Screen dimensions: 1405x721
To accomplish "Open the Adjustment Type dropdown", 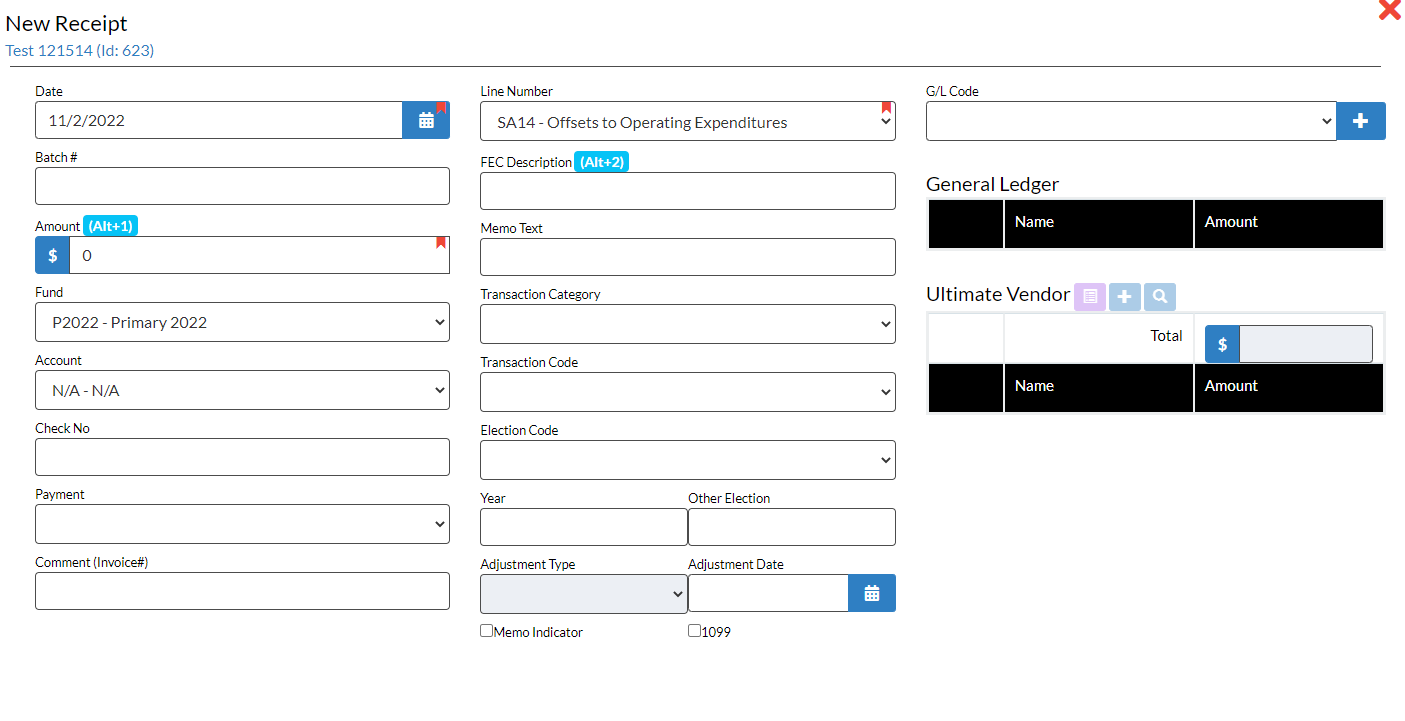I will pyautogui.click(x=584, y=594).
